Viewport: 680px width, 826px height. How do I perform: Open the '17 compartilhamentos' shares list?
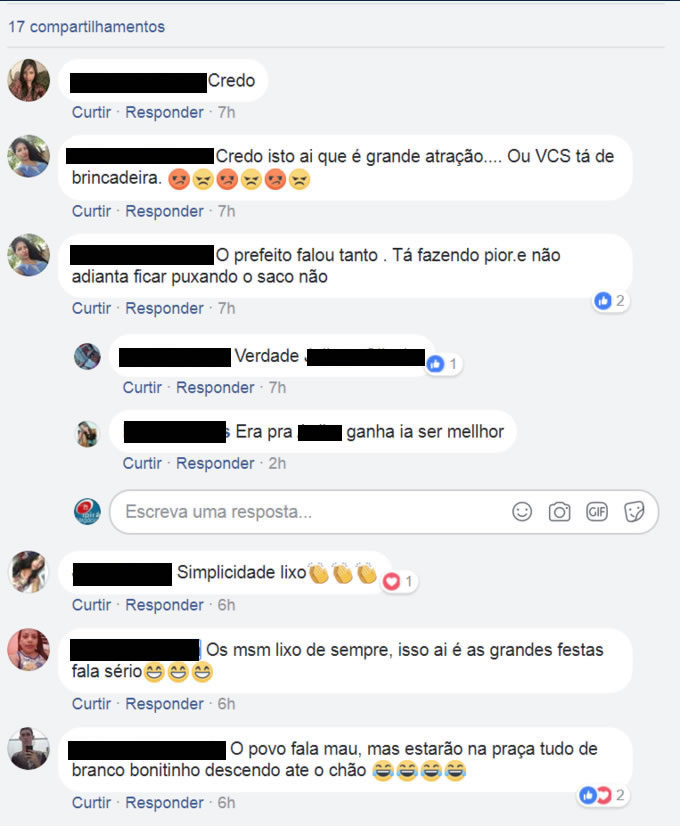[x=86, y=27]
